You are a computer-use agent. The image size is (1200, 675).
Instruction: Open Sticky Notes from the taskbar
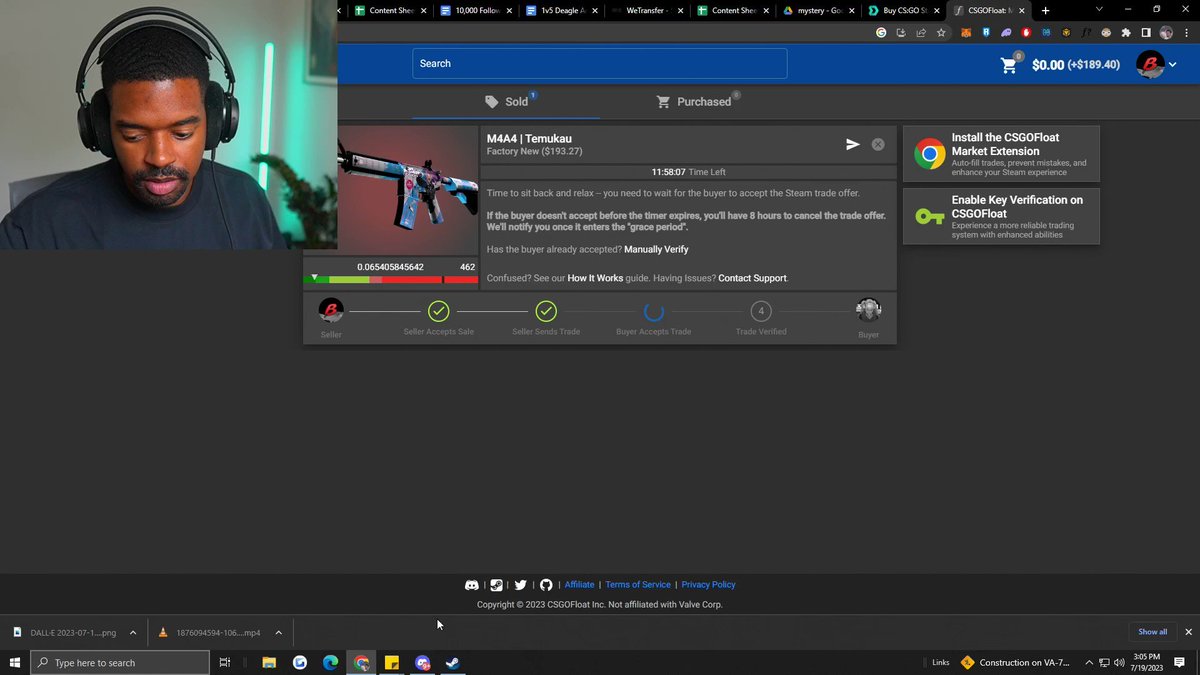(392, 662)
